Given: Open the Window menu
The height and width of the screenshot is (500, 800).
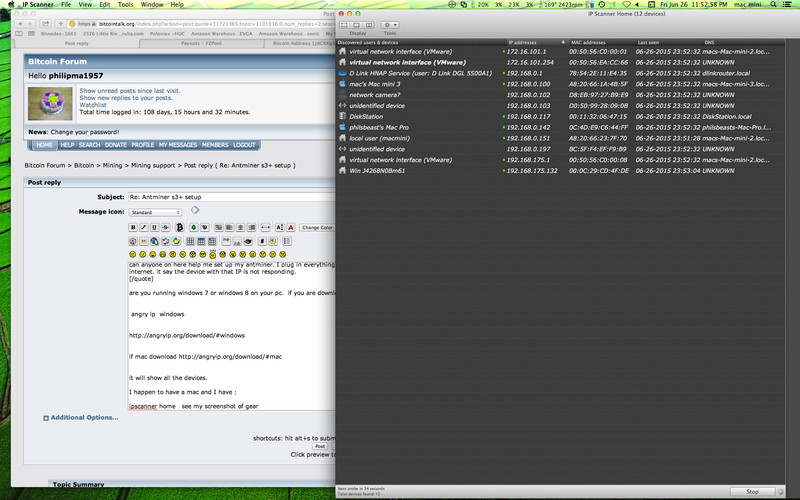Looking at the screenshot, I should click(x=152, y=4).
